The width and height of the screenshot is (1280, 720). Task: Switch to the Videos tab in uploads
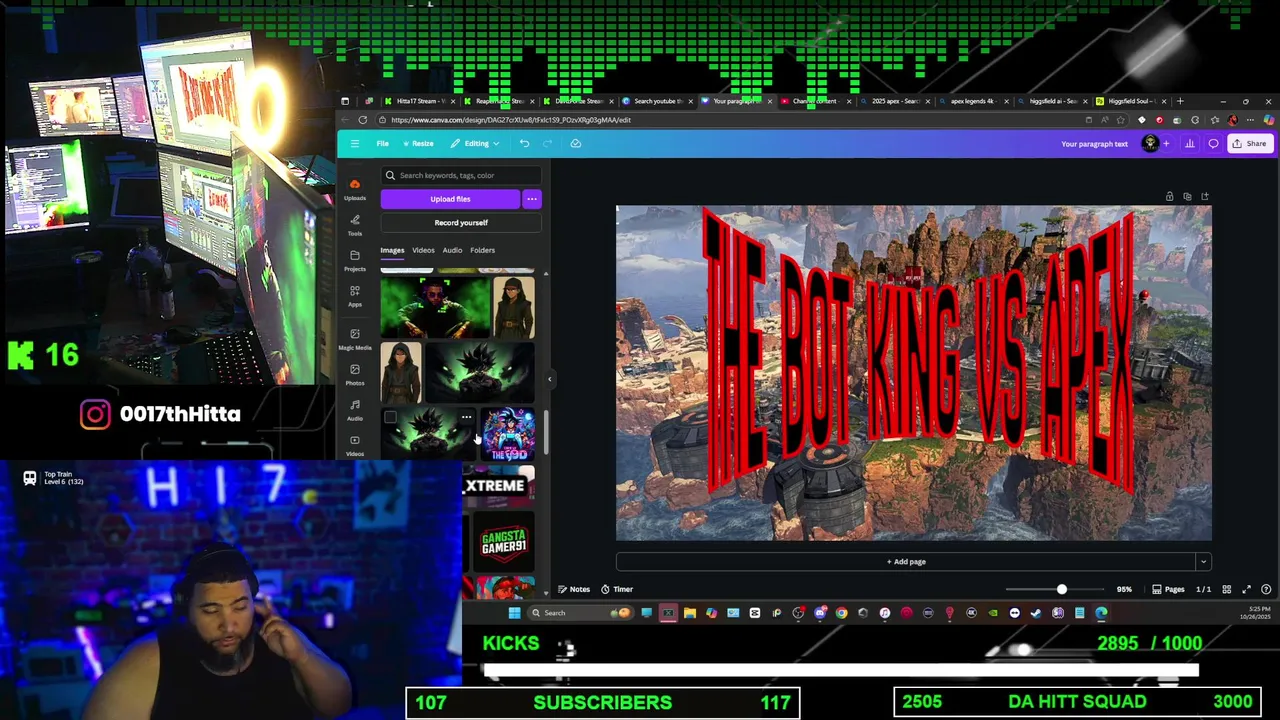[x=423, y=250]
